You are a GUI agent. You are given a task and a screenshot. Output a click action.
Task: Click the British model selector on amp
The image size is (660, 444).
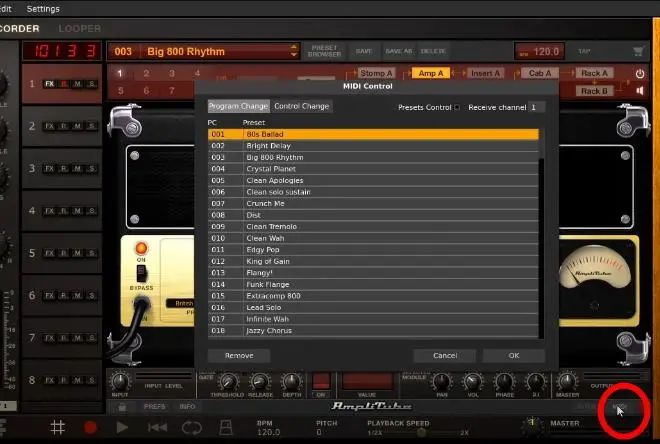(180, 303)
